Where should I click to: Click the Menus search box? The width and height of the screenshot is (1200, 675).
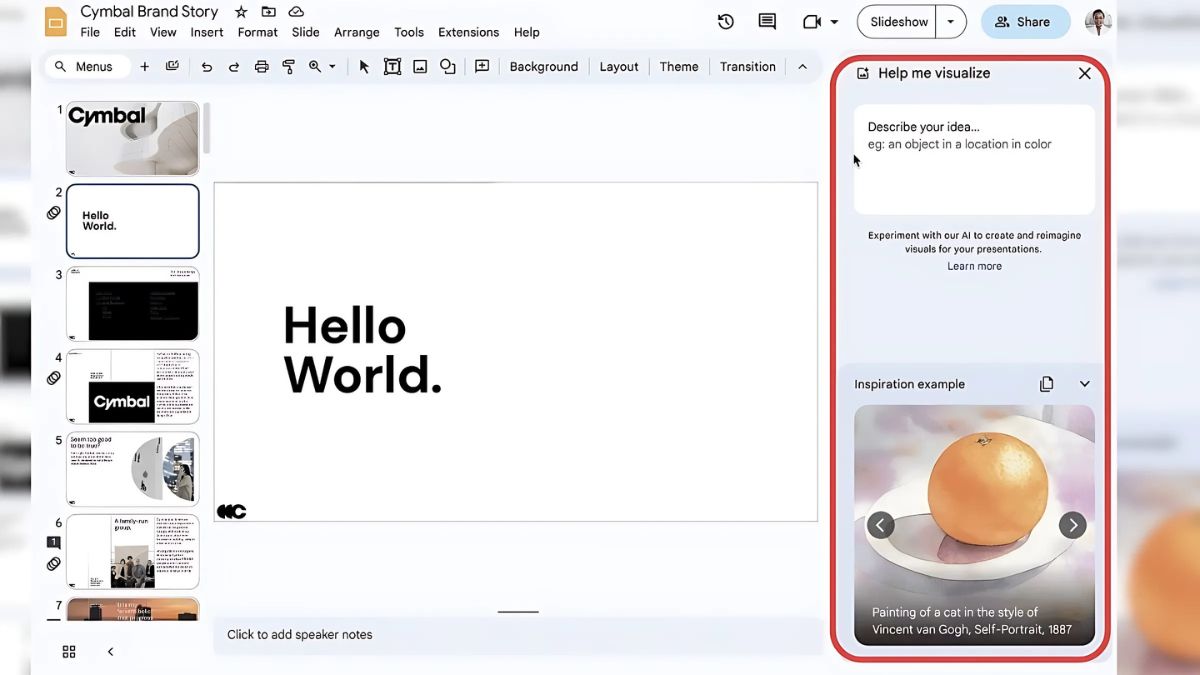point(88,67)
